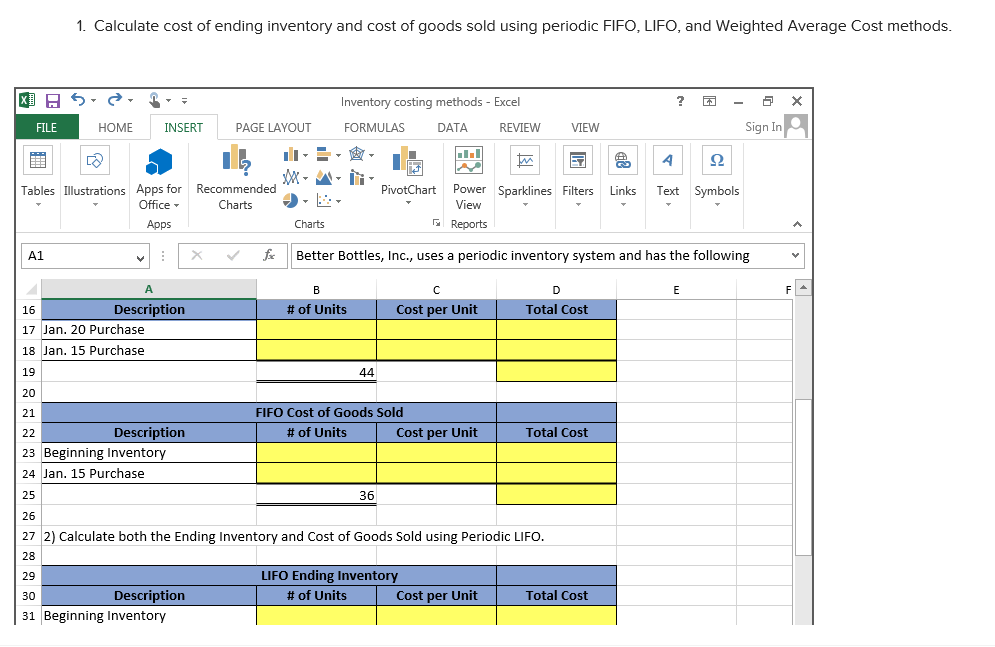Save the workbook from Quick Access Toolbar

pyautogui.click(x=50, y=100)
